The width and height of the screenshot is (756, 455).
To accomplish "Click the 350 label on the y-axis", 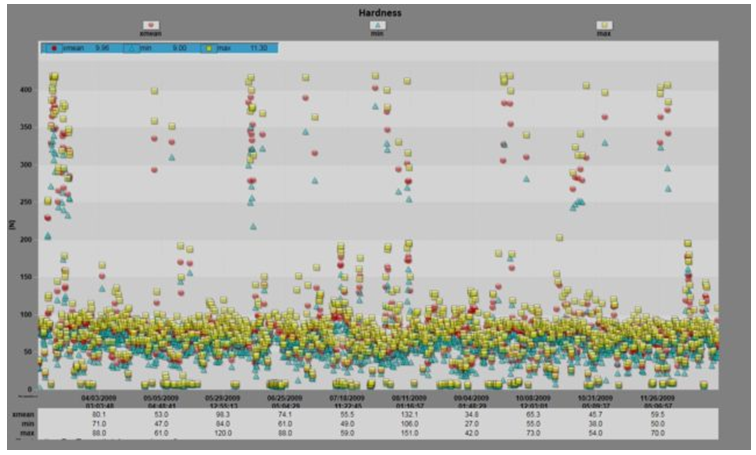I will (x=26, y=127).
